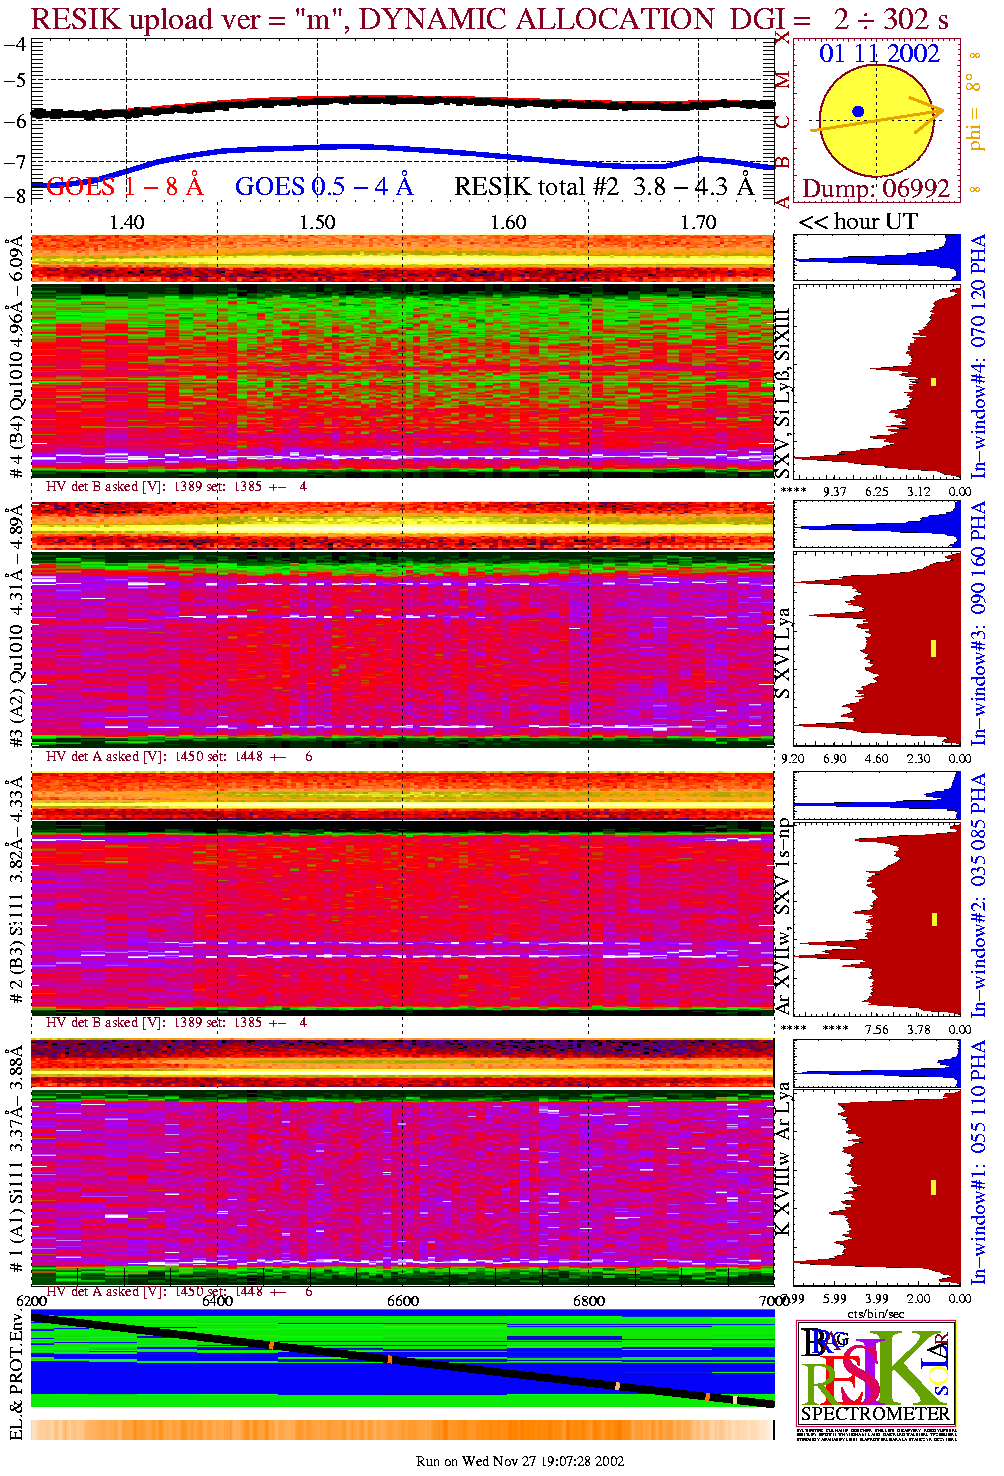
Task: Click GOES class letter 'M'
Action: [x=783, y=80]
